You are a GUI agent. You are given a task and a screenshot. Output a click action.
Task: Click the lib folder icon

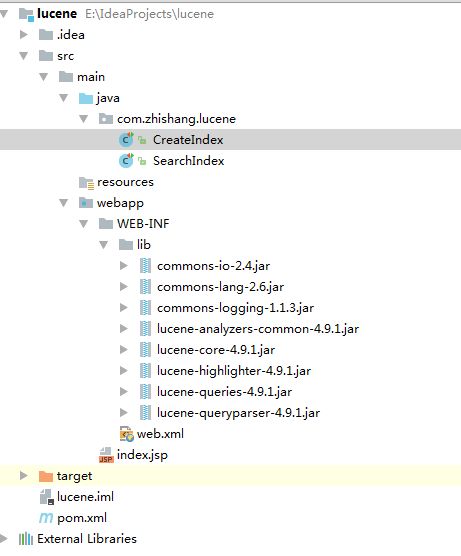(126, 245)
